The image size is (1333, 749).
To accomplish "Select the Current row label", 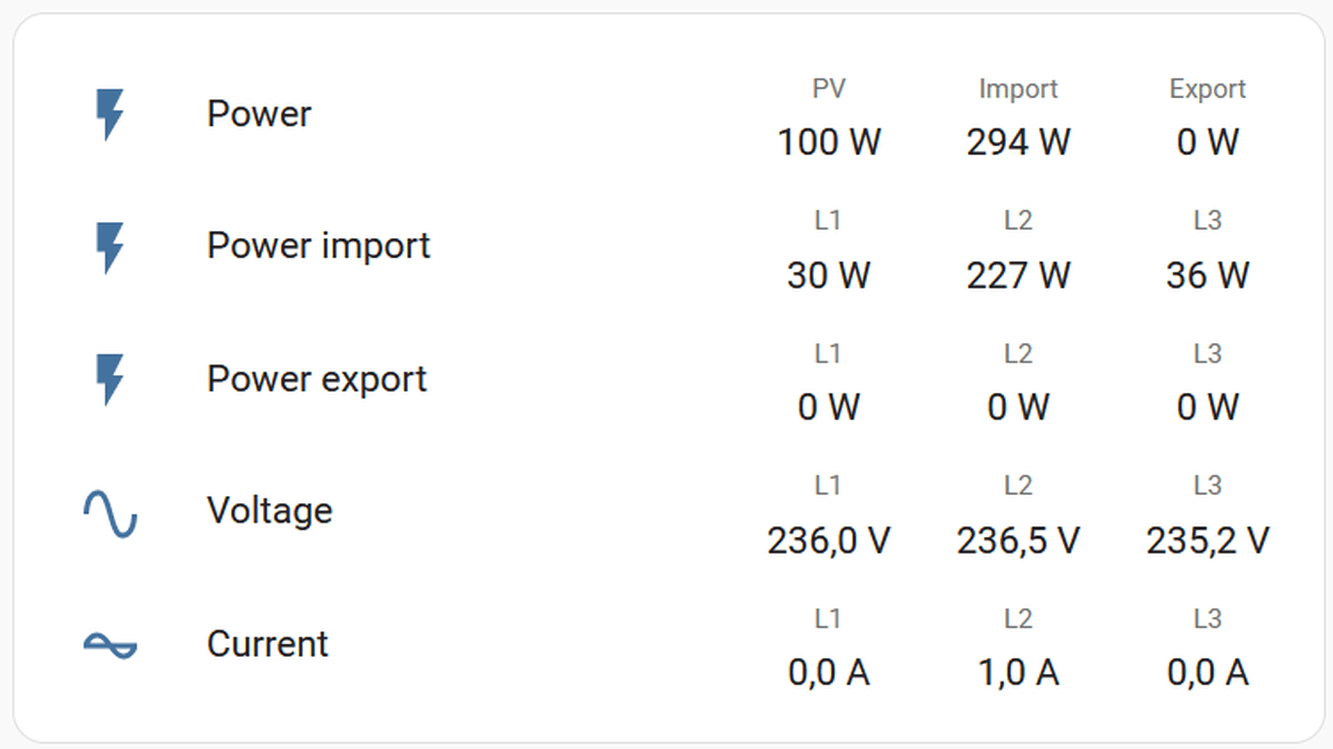I will coord(267,644).
